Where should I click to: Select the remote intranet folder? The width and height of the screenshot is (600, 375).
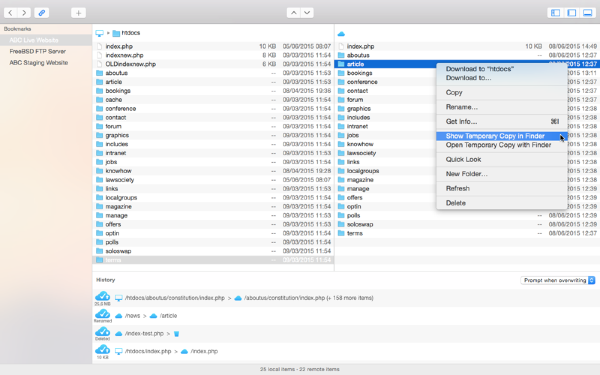386,126
